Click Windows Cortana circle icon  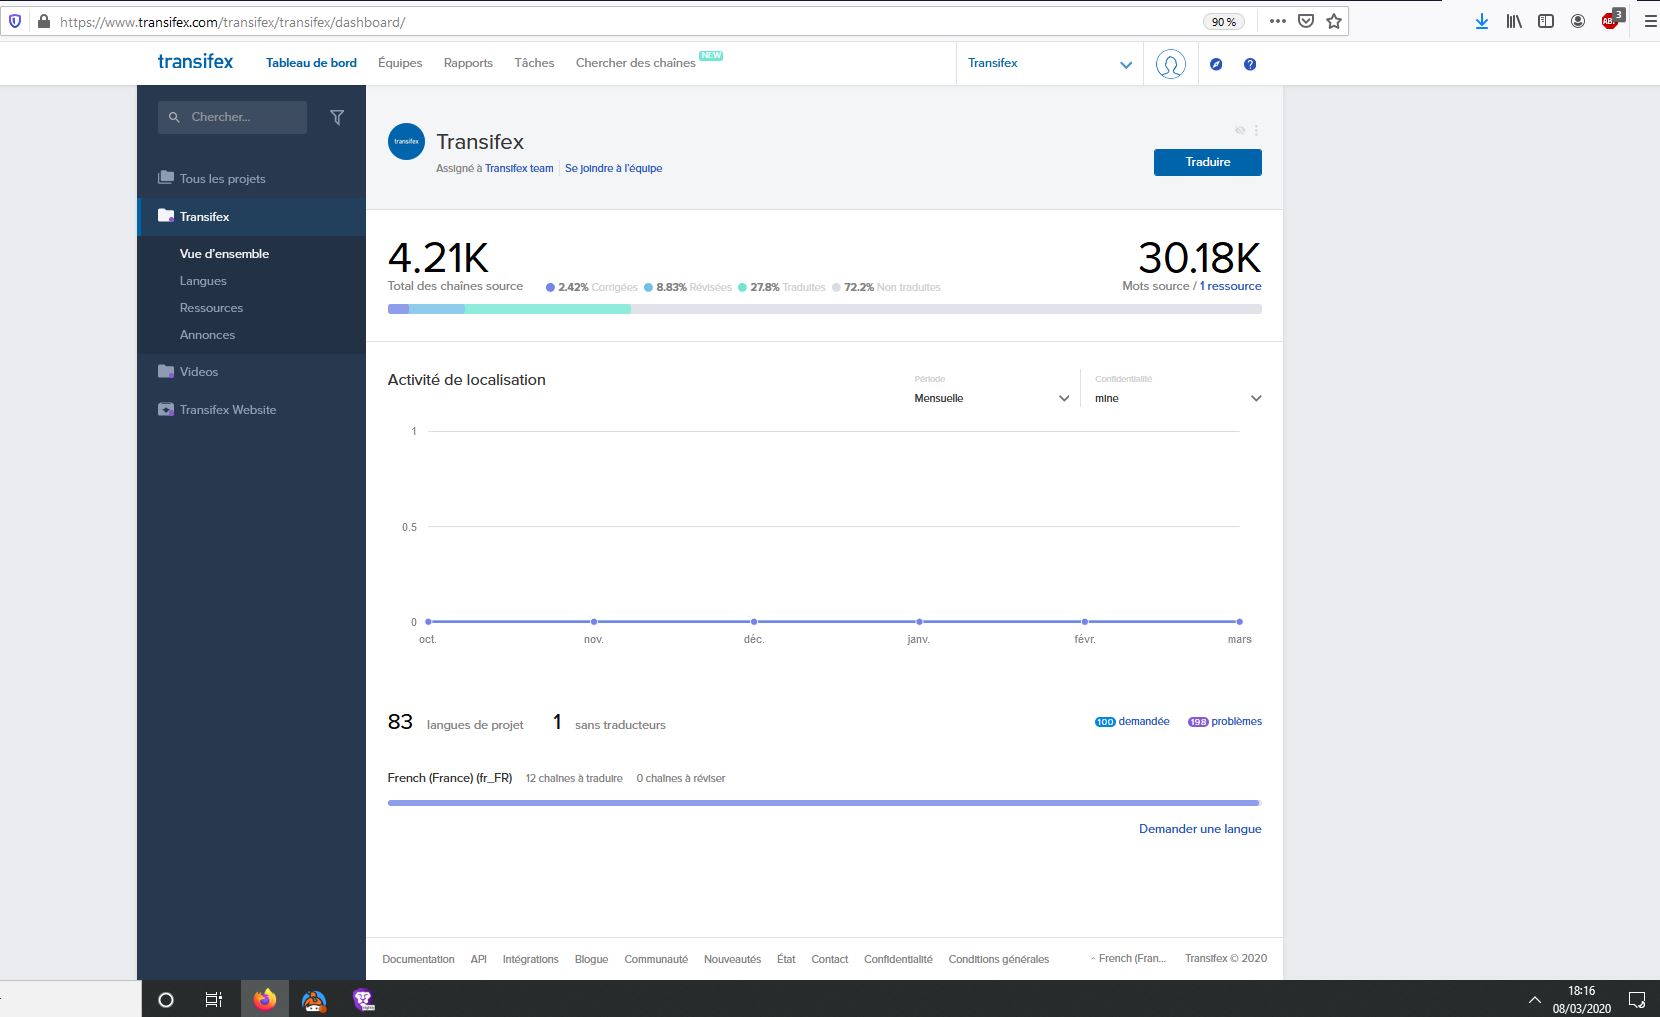166,999
